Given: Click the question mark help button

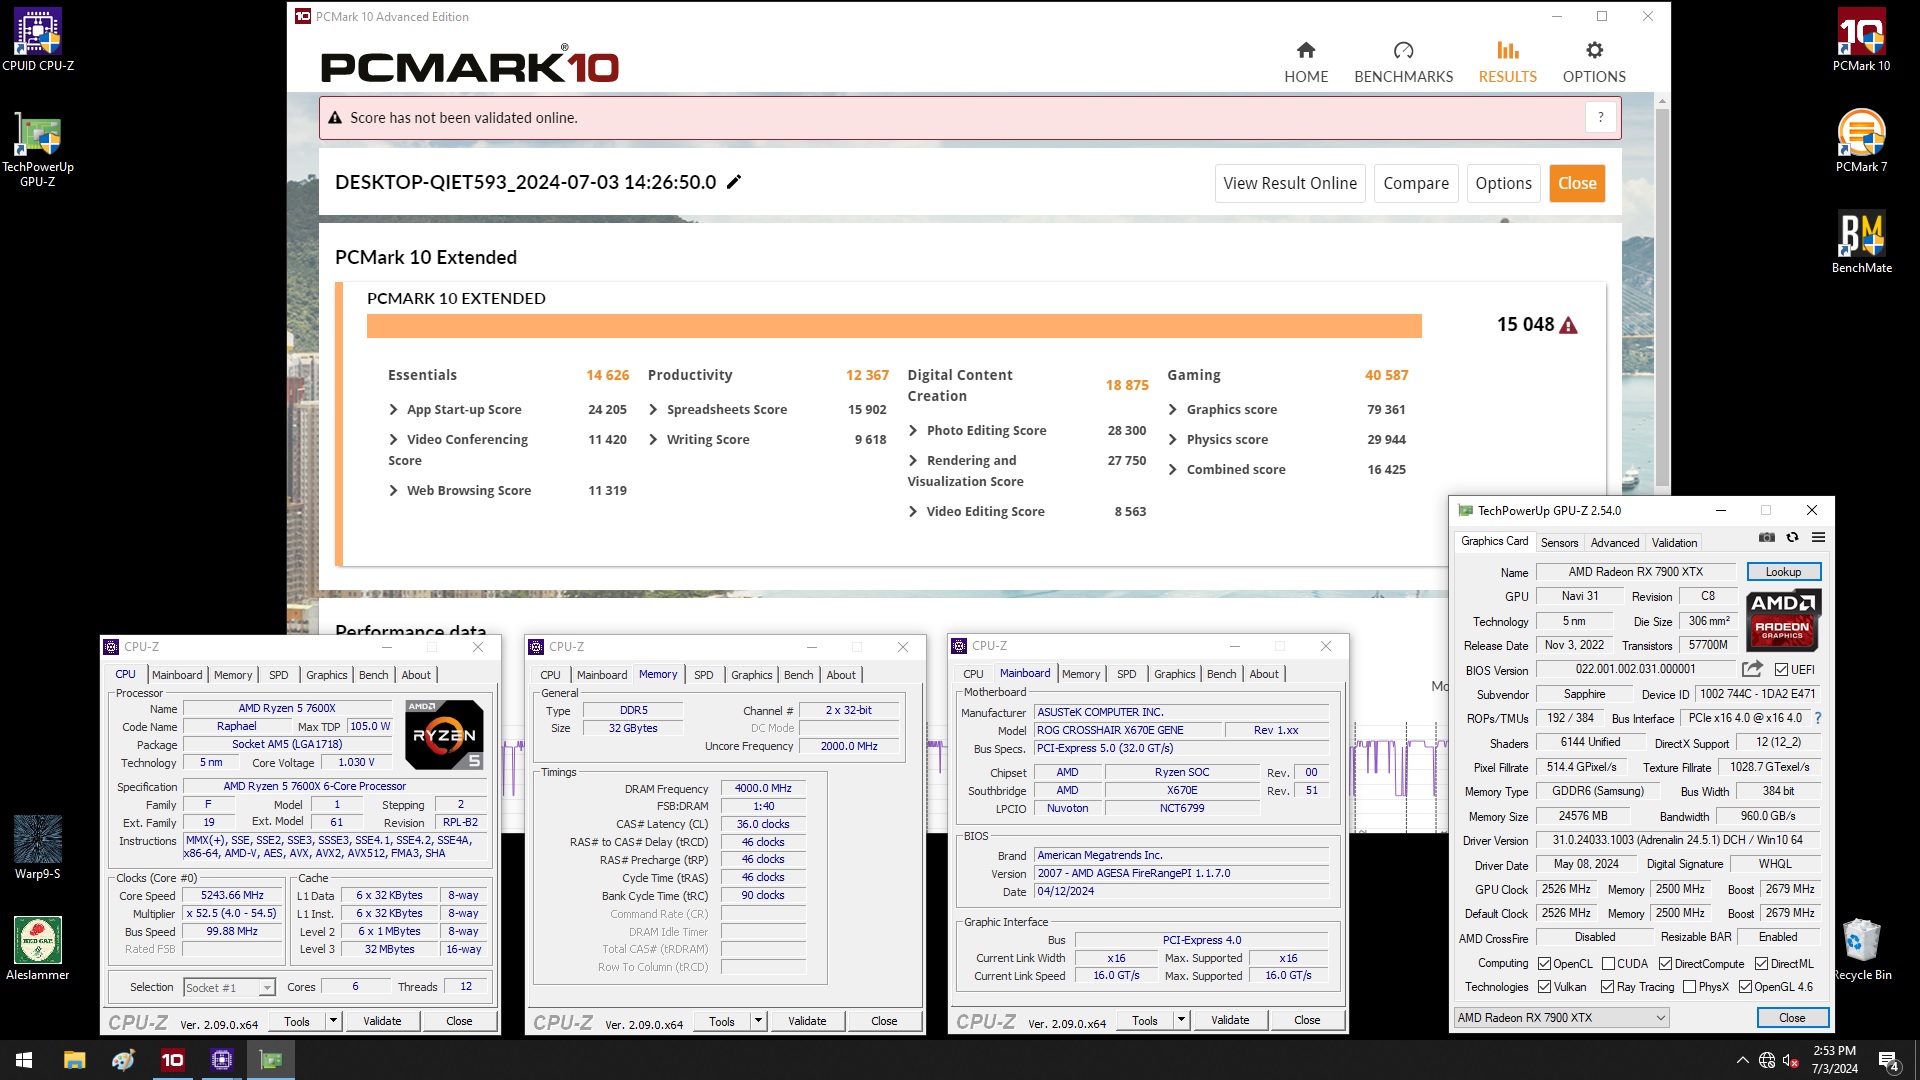Looking at the screenshot, I should (1600, 117).
